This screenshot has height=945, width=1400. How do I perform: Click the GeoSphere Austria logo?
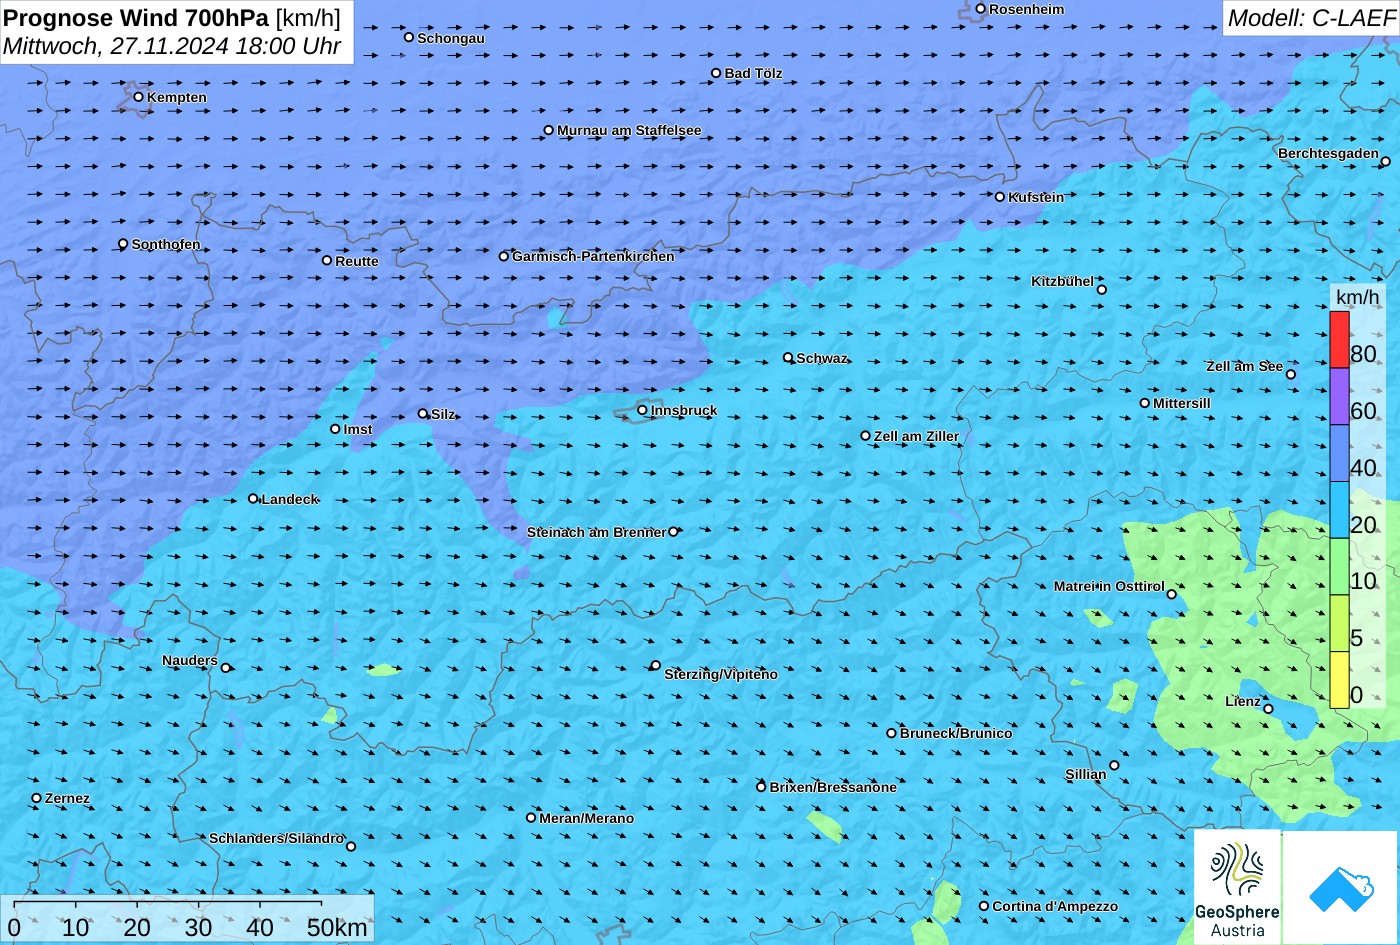1237,888
